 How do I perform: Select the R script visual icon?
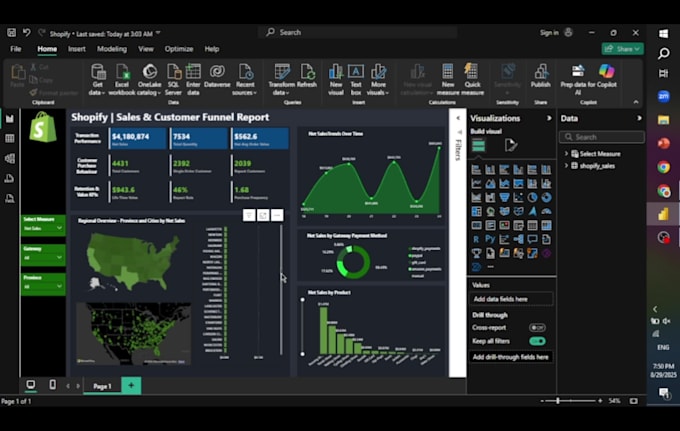[x=476, y=239]
